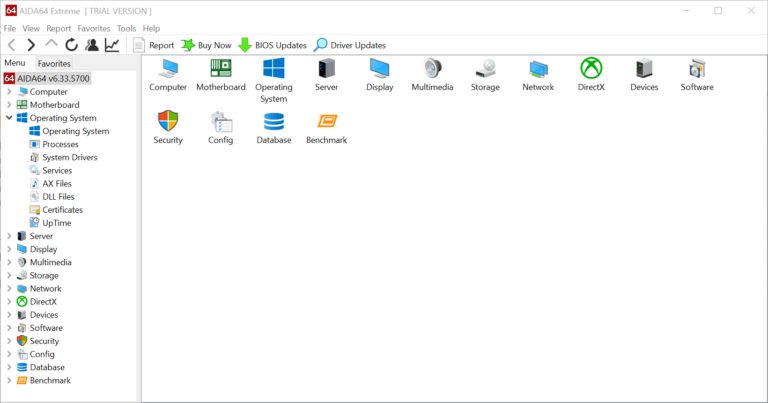Viewport: 768px width, 403px height.
Task: Expand the Devices tree node
Action: (x=9, y=315)
